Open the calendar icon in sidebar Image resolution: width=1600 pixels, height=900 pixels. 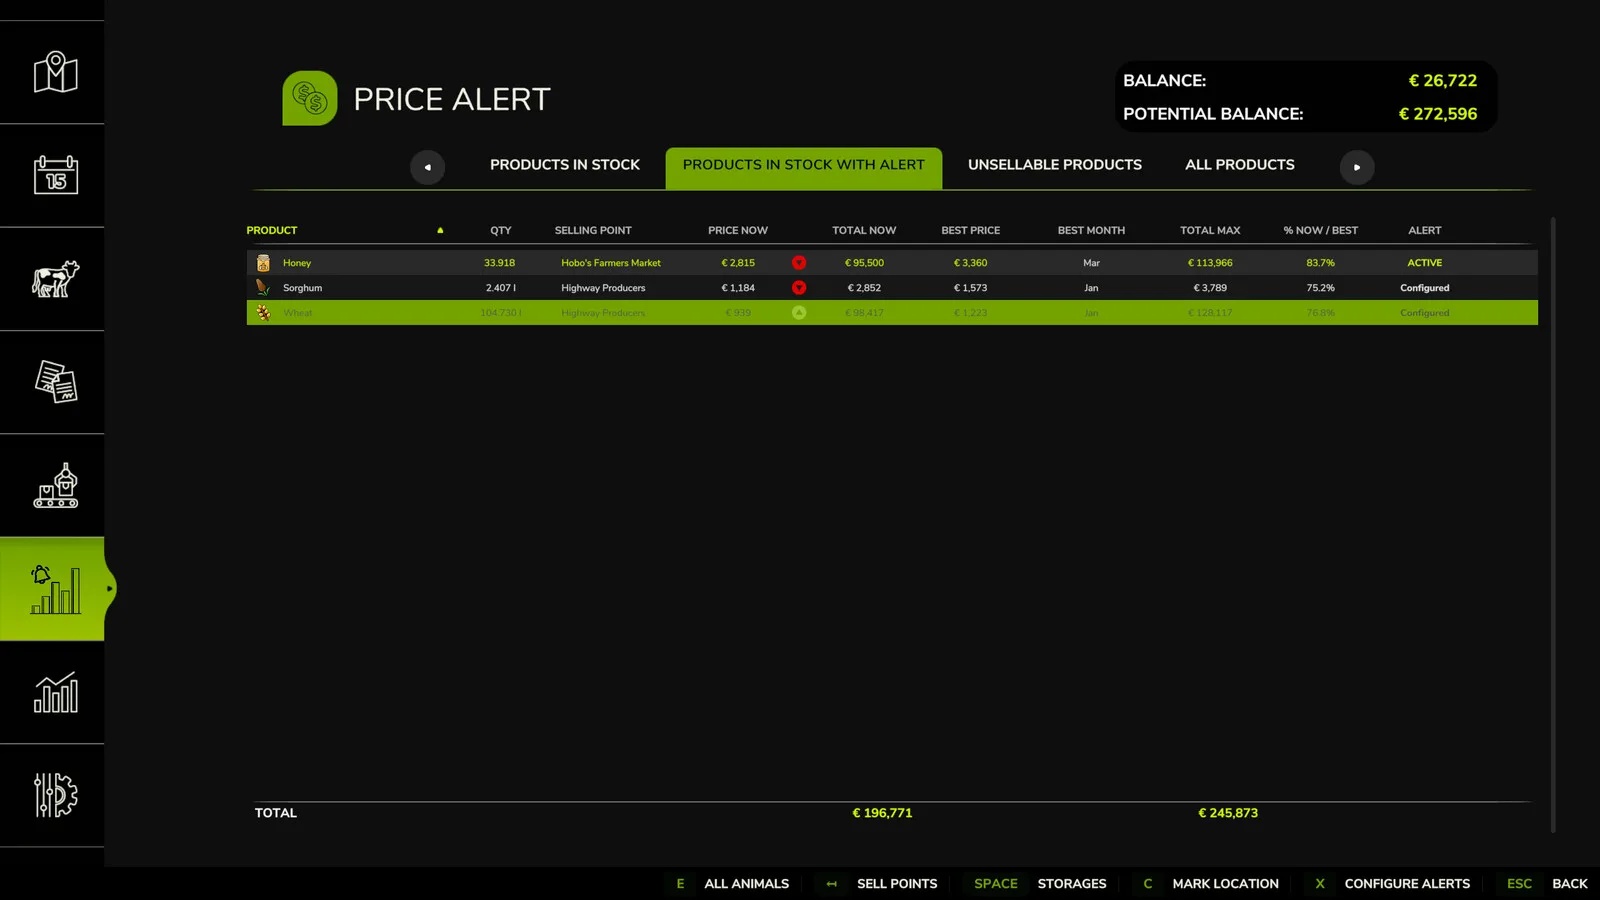[55, 175]
